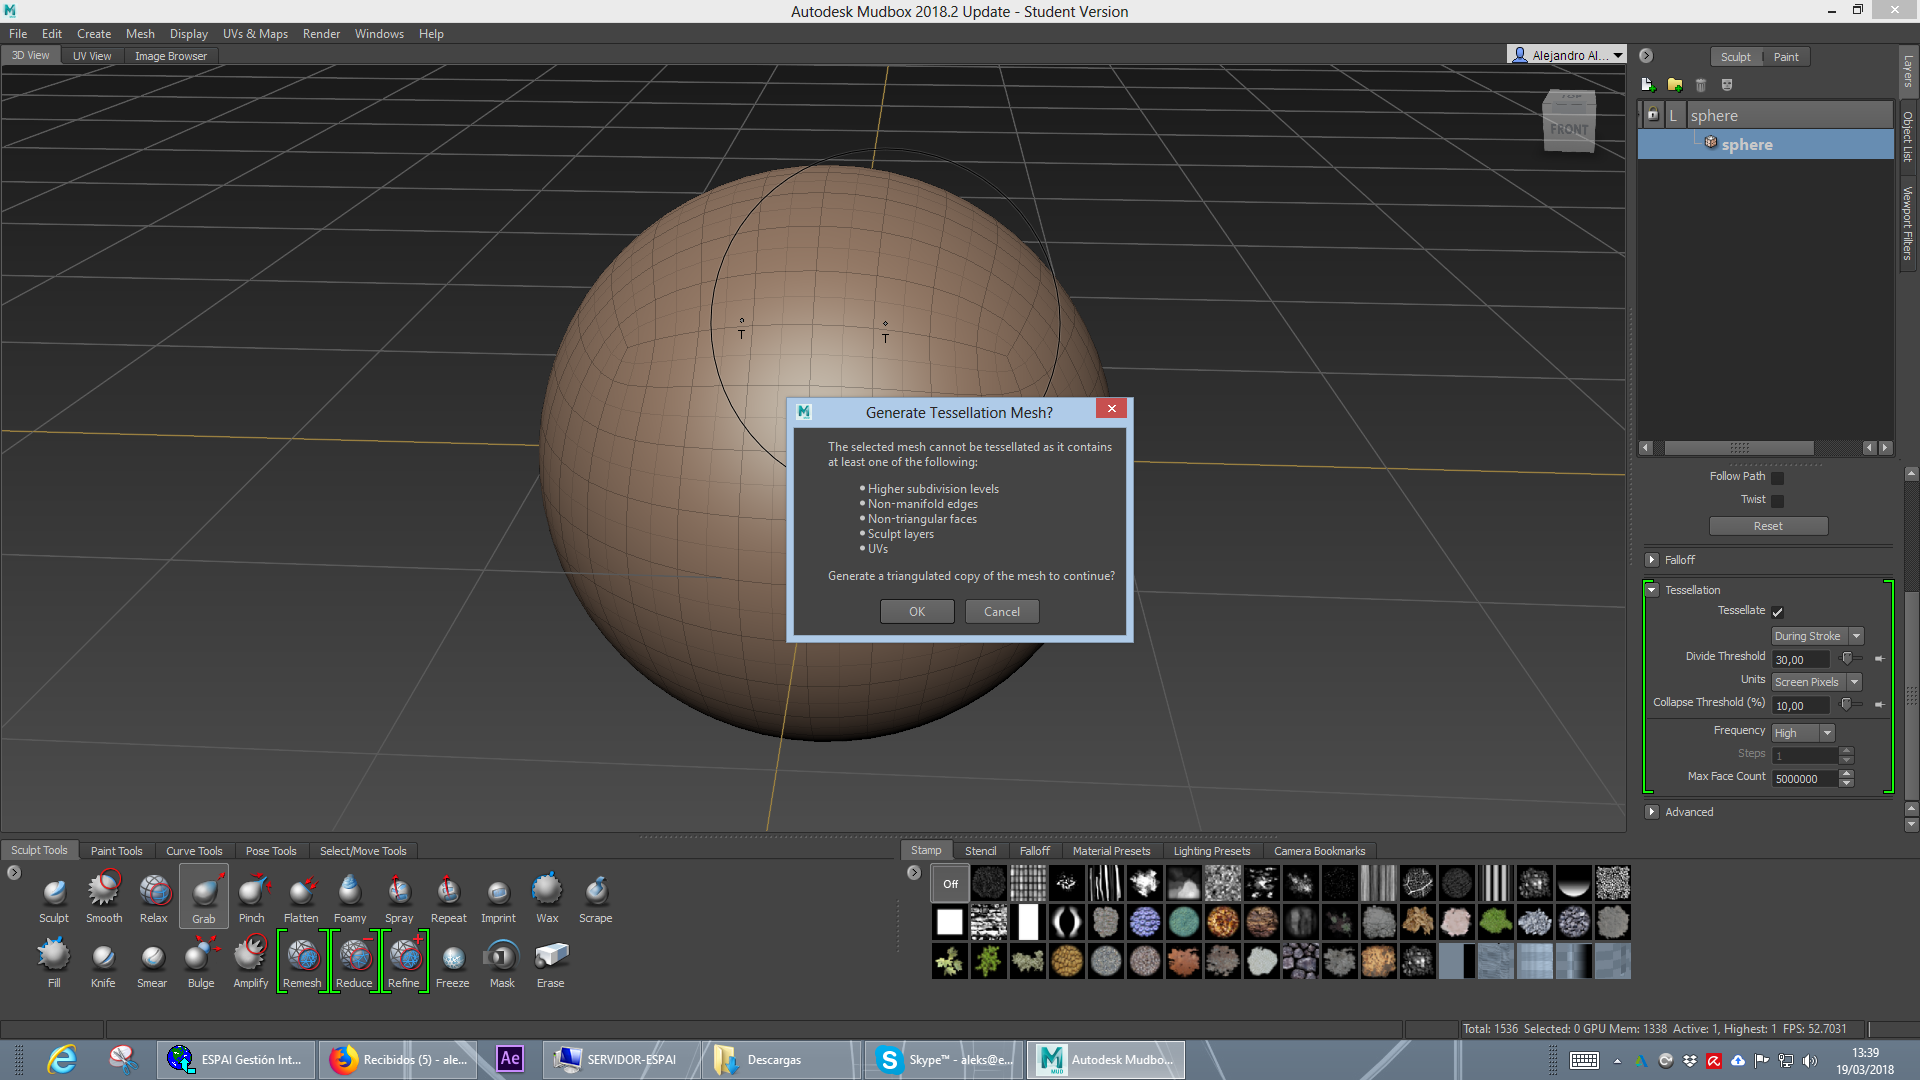The height and width of the screenshot is (1080, 1920).
Task: Choose the Remesh tool icon
Action: [x=302, y=957]
